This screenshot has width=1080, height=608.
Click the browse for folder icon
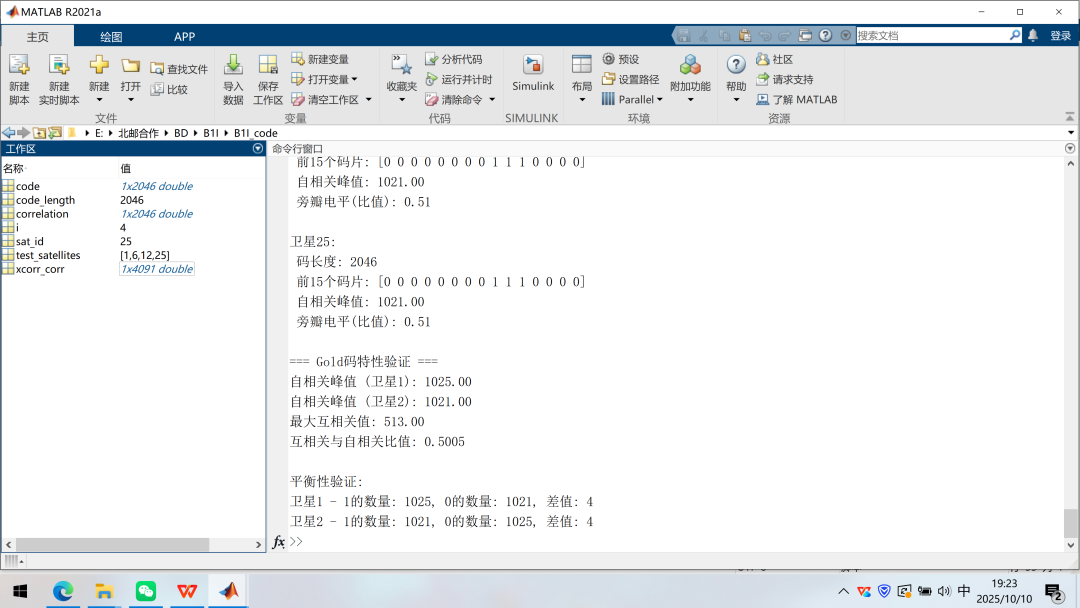click(x=54, y=132)
